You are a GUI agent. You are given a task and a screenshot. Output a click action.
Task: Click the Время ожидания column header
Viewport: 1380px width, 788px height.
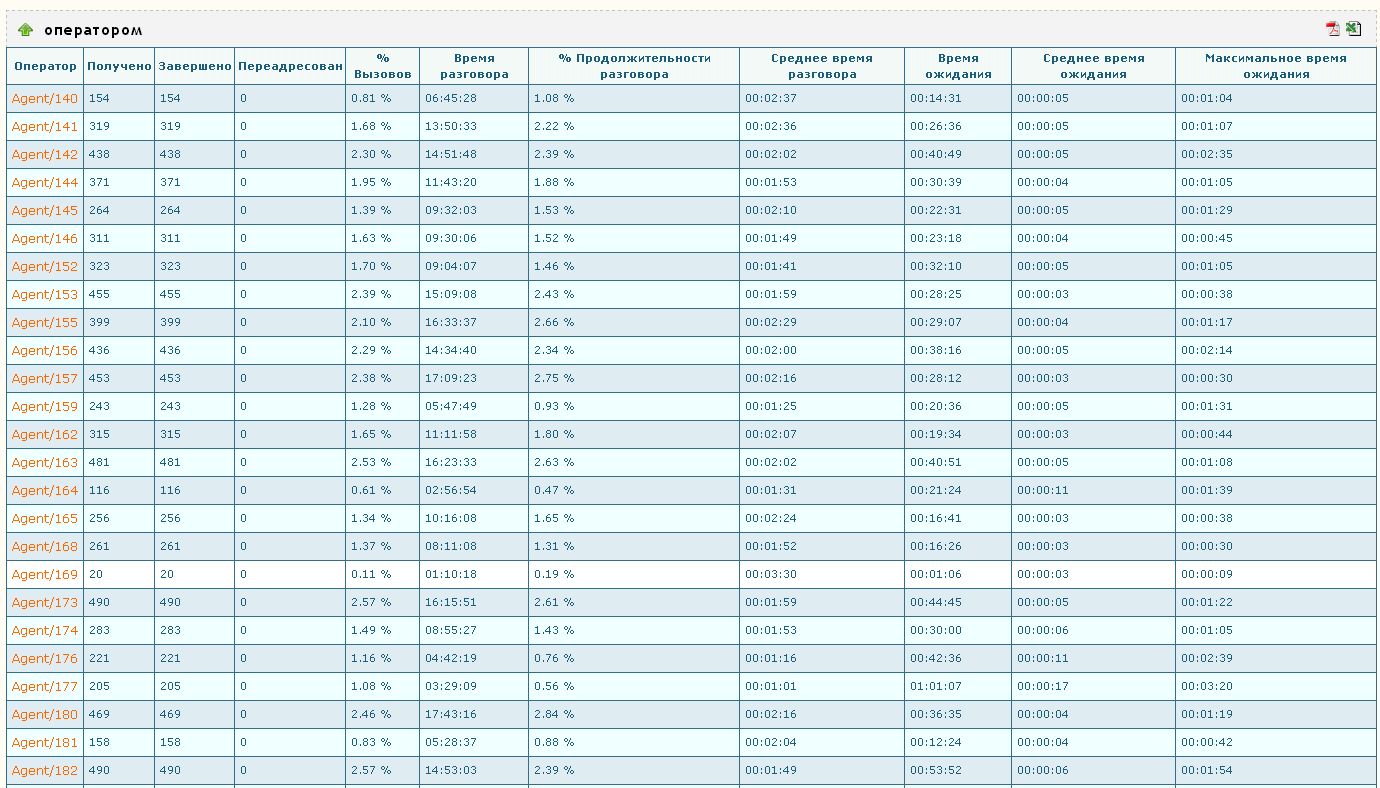[x=958, y=66]
